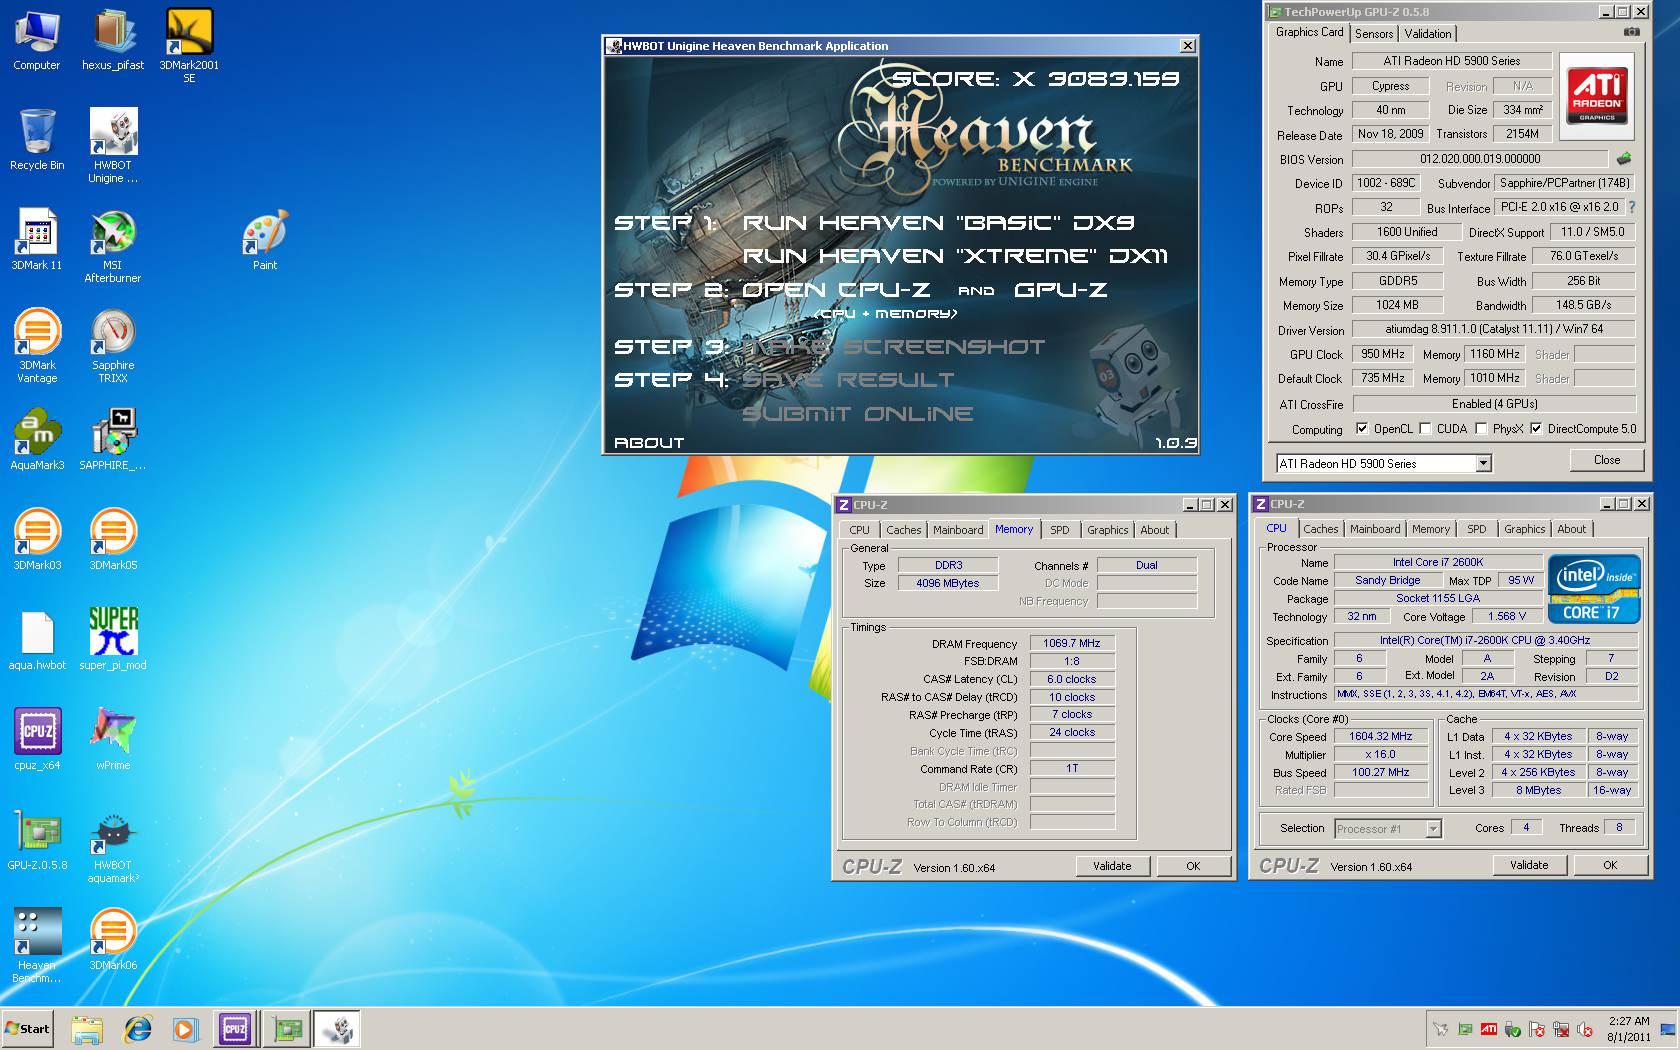Launch 3DMark05 shortcut
This screenshot has height=1050, width=1680.
point(113,540)
